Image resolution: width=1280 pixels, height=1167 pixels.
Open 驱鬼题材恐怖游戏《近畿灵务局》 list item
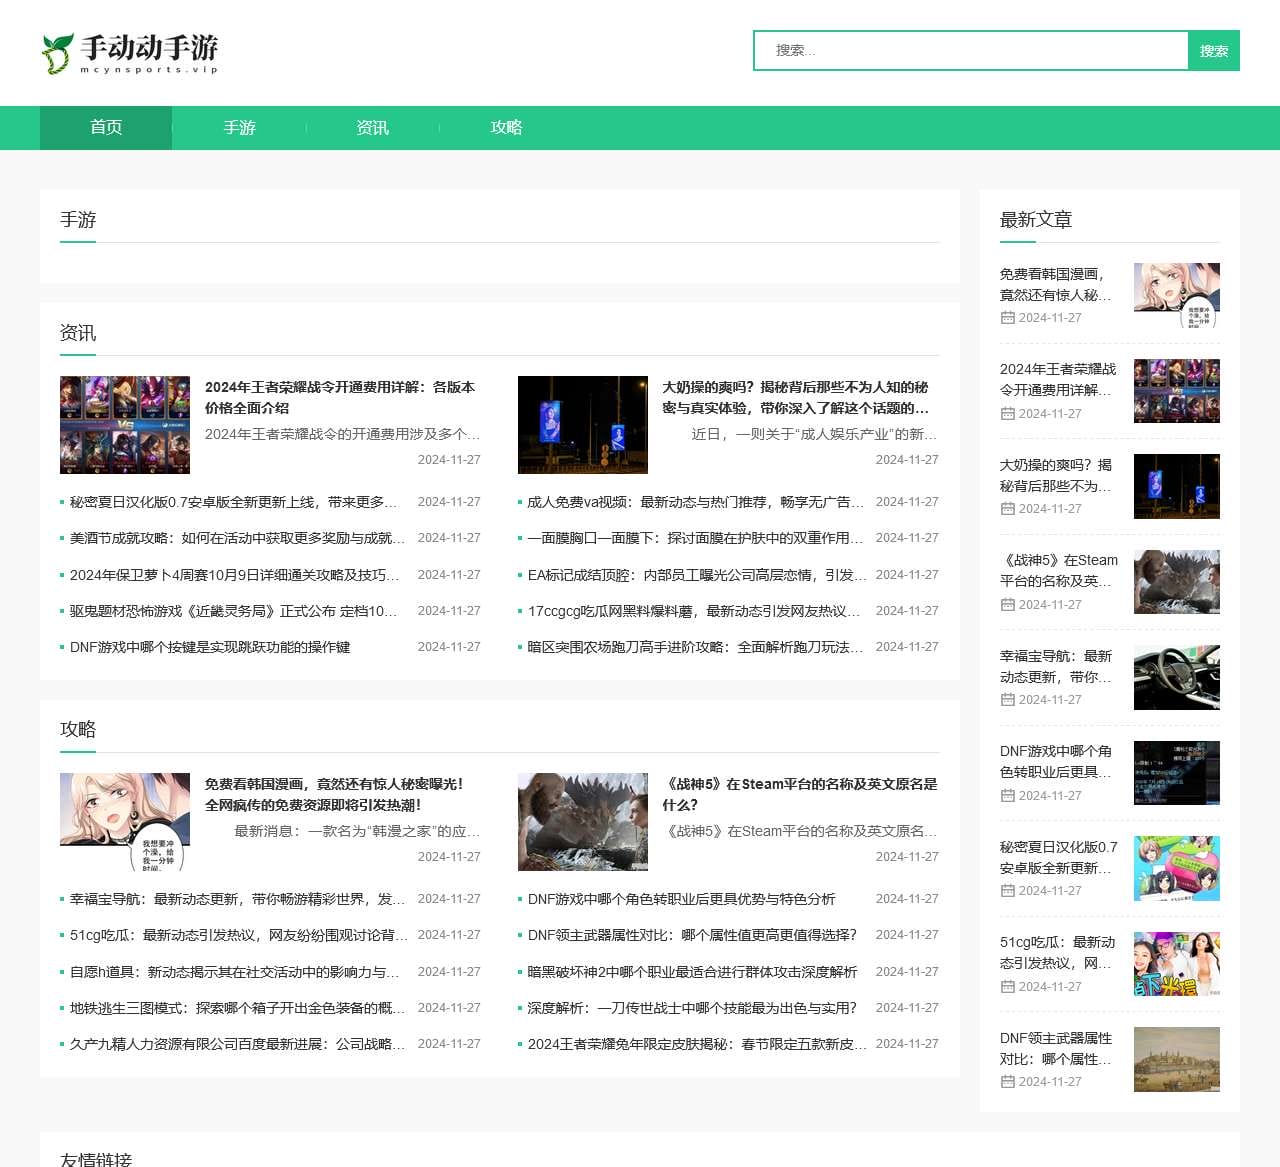pyautogui.click(x=233, y=611)
